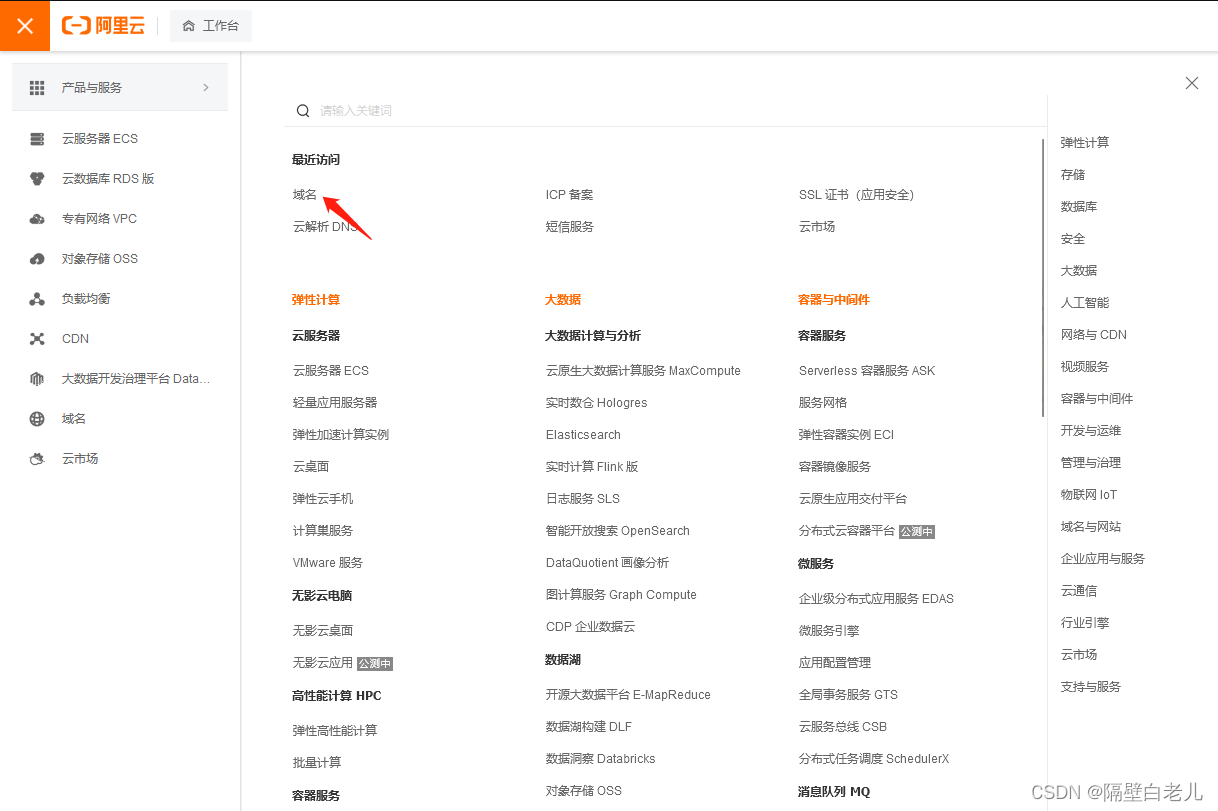Click the 产品与服务 grid icon
This screenshot has width=1218, height=811.
(37, 88)
